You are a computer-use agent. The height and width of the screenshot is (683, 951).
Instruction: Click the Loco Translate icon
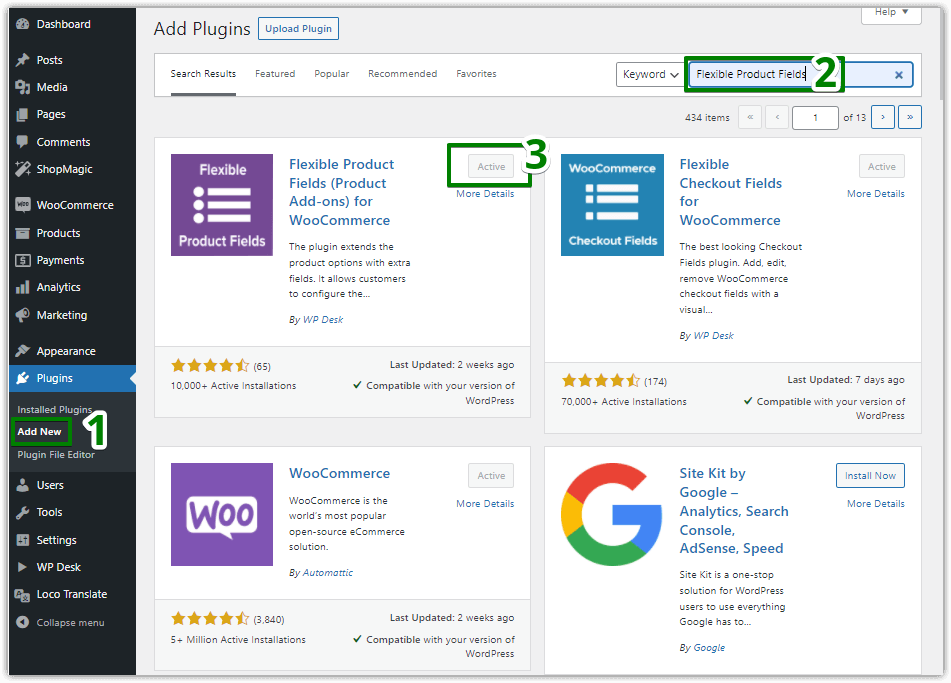[x=22, y=595]
